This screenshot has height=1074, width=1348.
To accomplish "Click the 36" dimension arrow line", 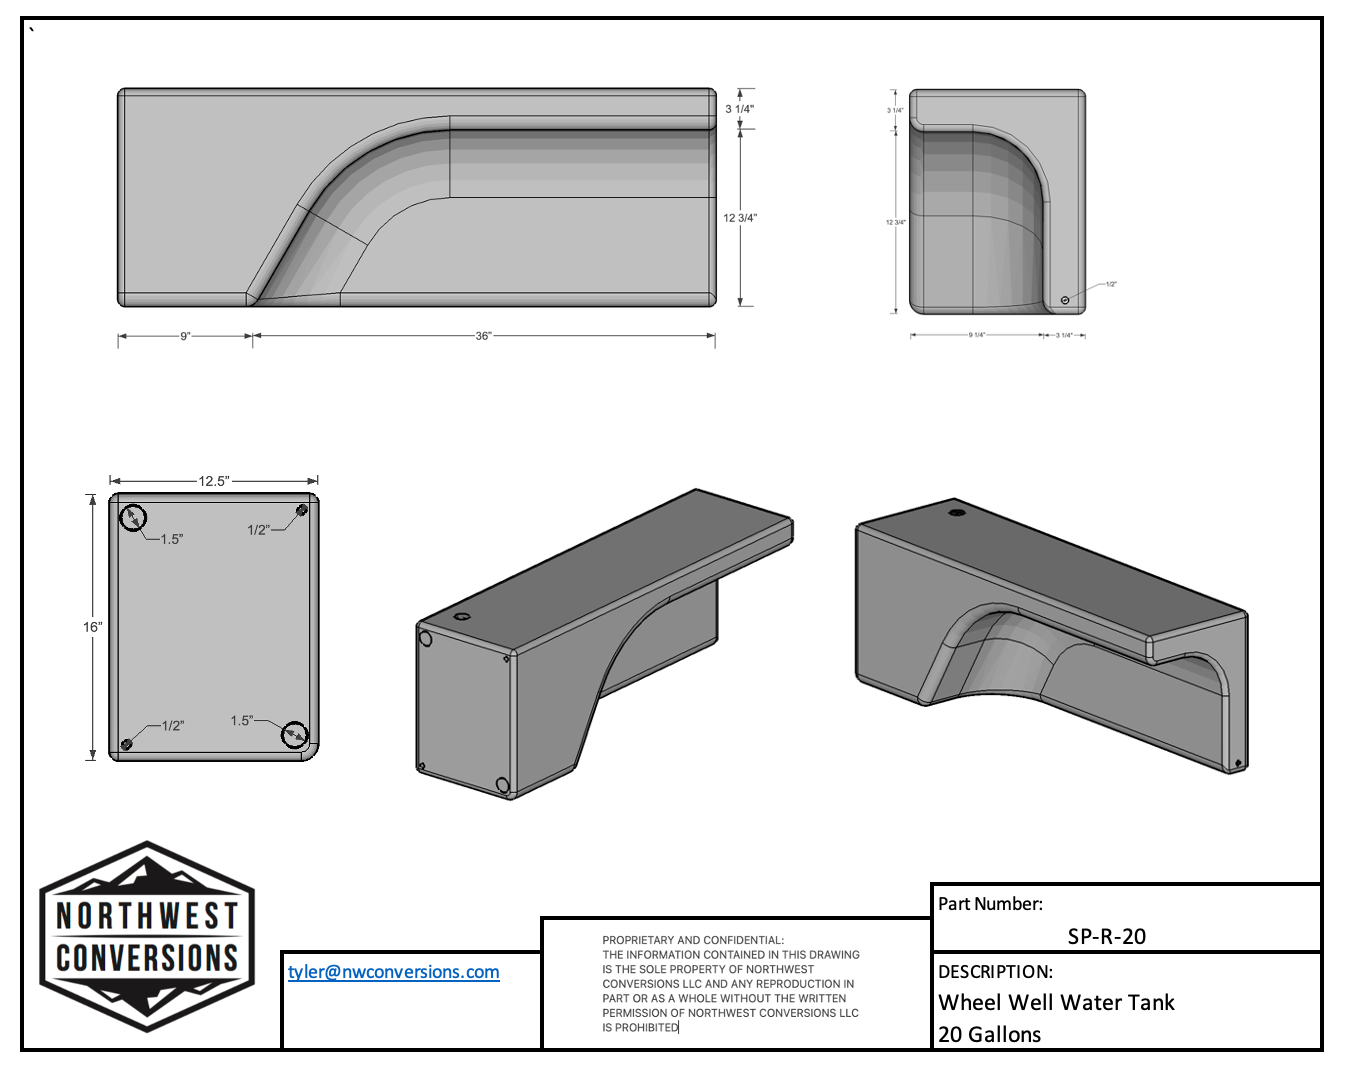I will click(x=485, y=337).
